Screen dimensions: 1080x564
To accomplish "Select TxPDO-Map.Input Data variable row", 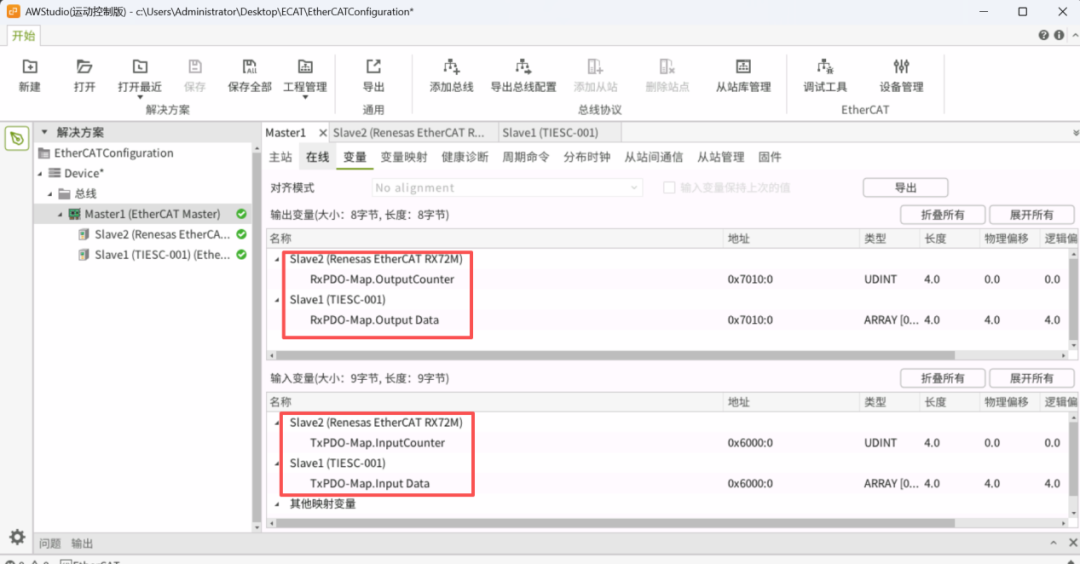I will coord(668,483).
